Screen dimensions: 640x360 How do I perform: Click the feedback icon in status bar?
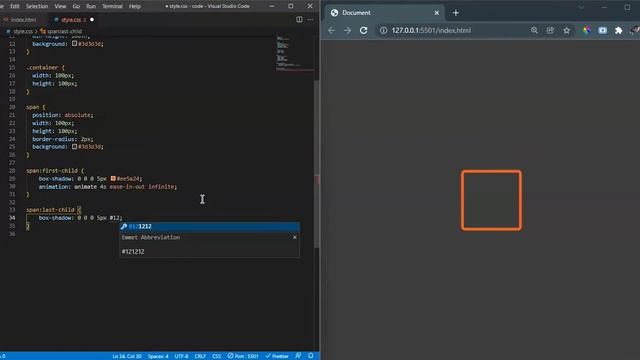click(x=298, y=356)
